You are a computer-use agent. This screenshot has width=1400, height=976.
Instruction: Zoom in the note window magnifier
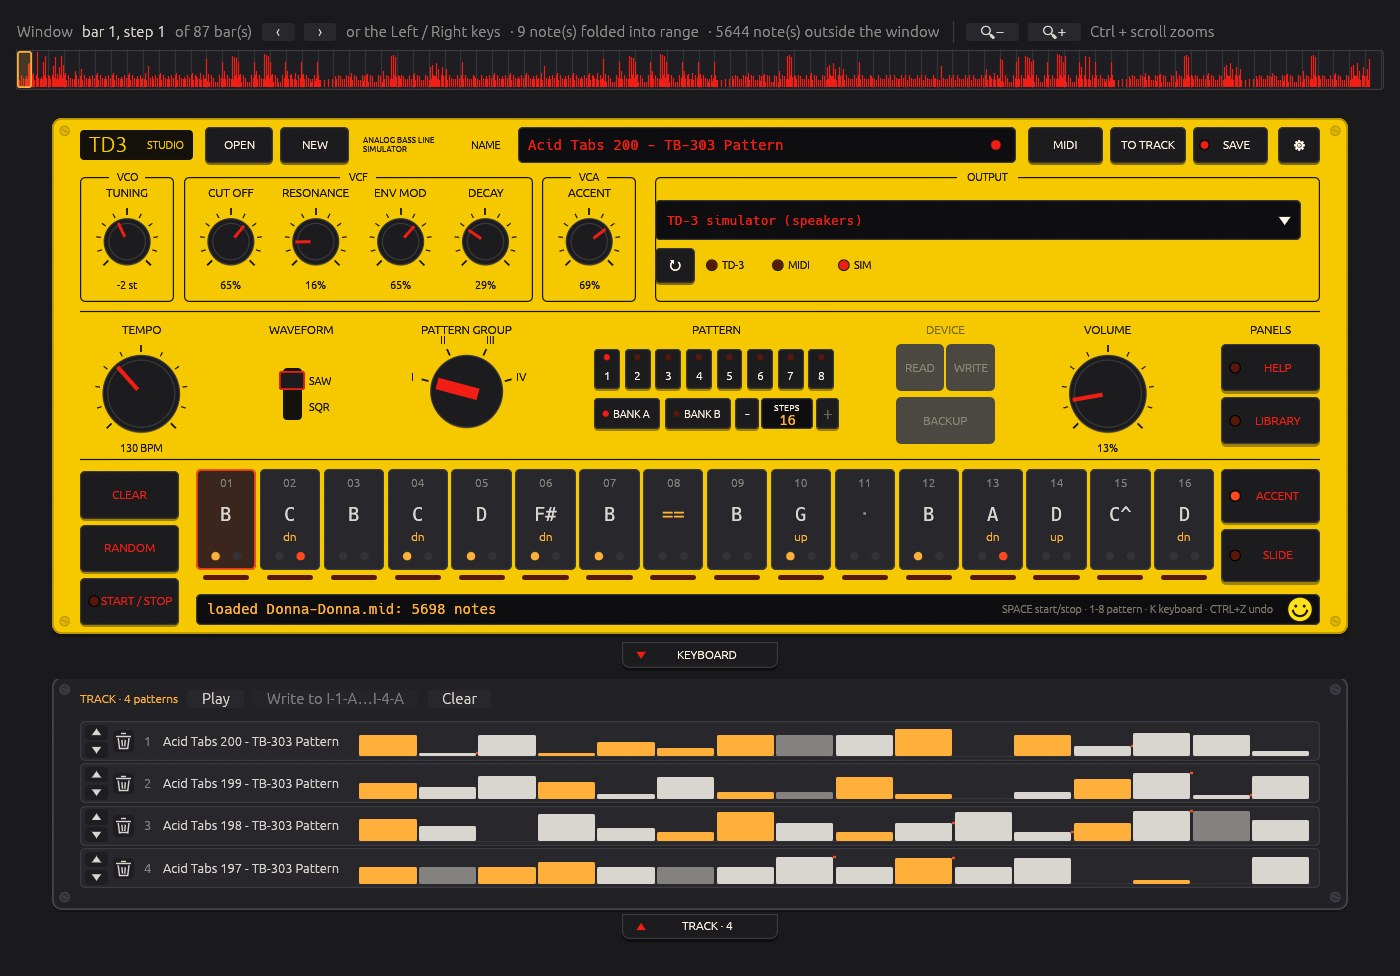click(x=1054, y=32)
